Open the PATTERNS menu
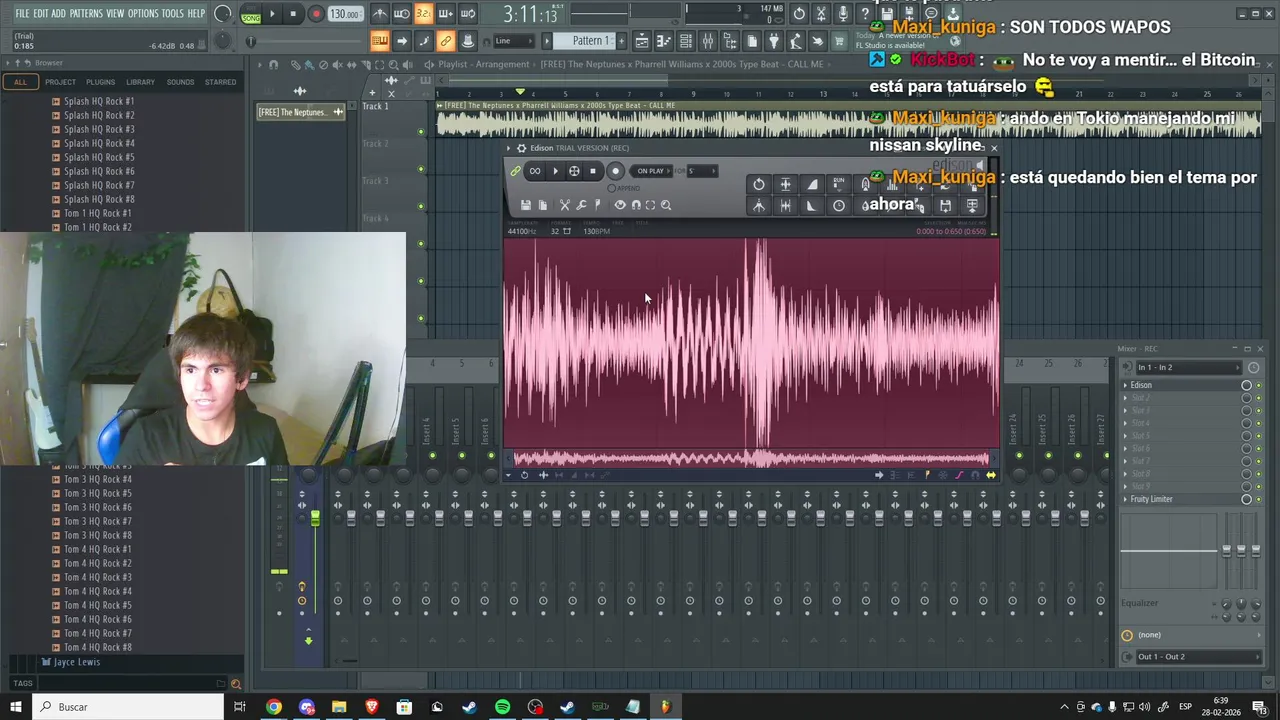Image resolution: width=1280 pixels, height=720 pixels. pos(86,14)
